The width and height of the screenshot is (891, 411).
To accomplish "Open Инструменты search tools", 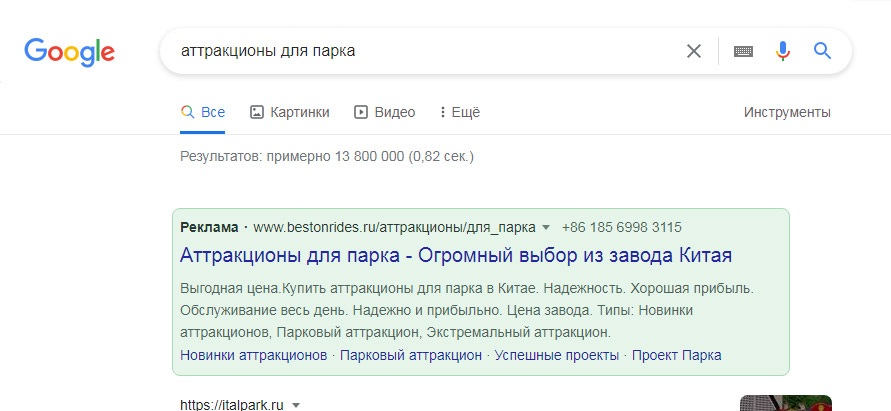I will (787, 112).
